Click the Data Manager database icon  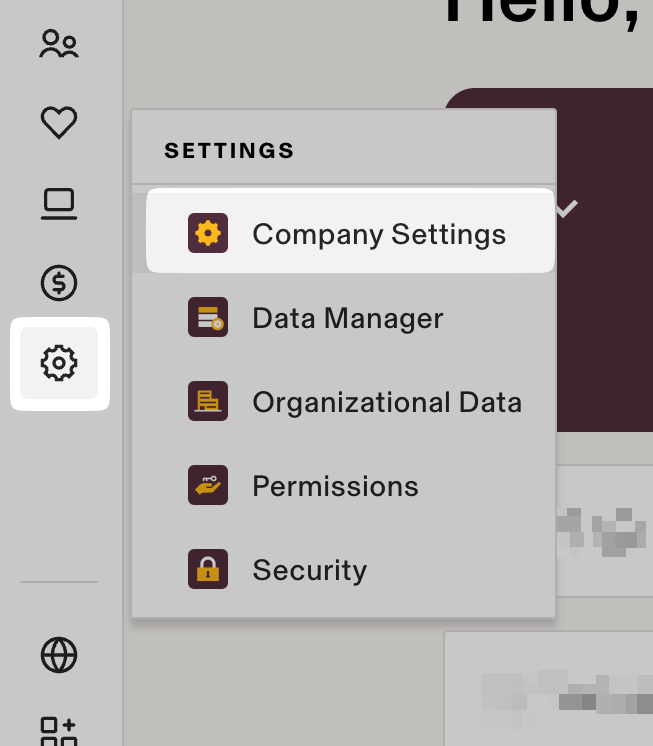[208, 318]
